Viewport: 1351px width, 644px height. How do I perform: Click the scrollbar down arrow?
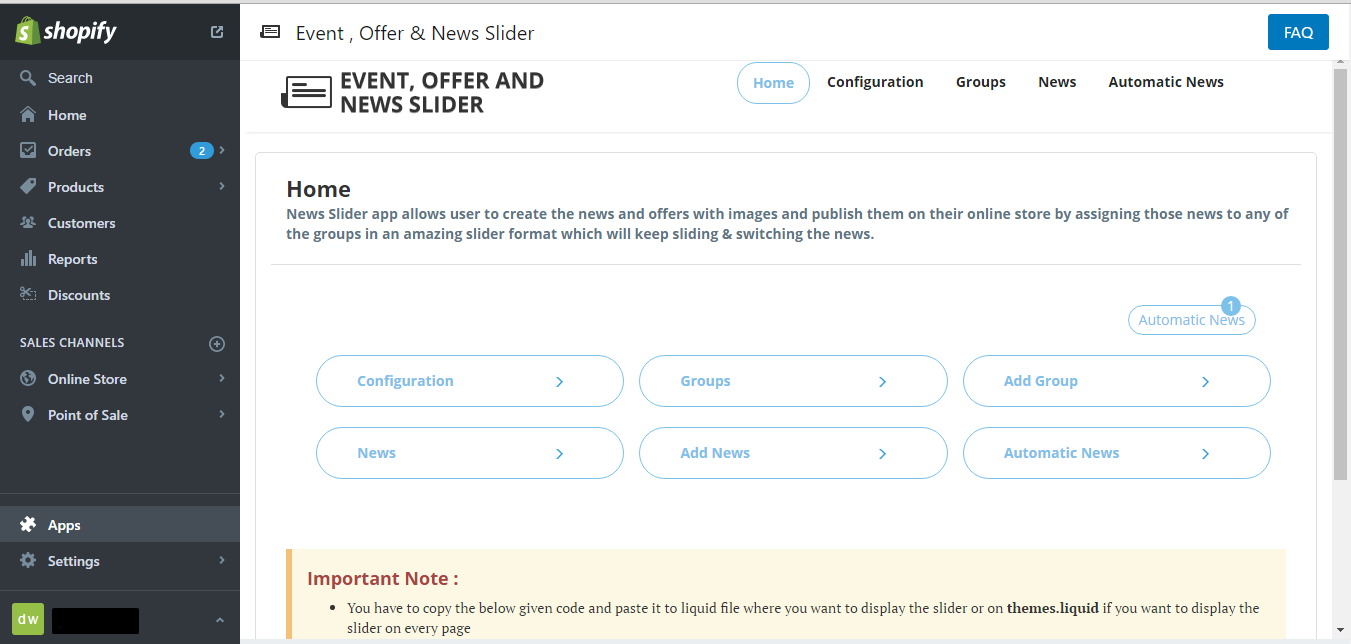[1341, 629]
